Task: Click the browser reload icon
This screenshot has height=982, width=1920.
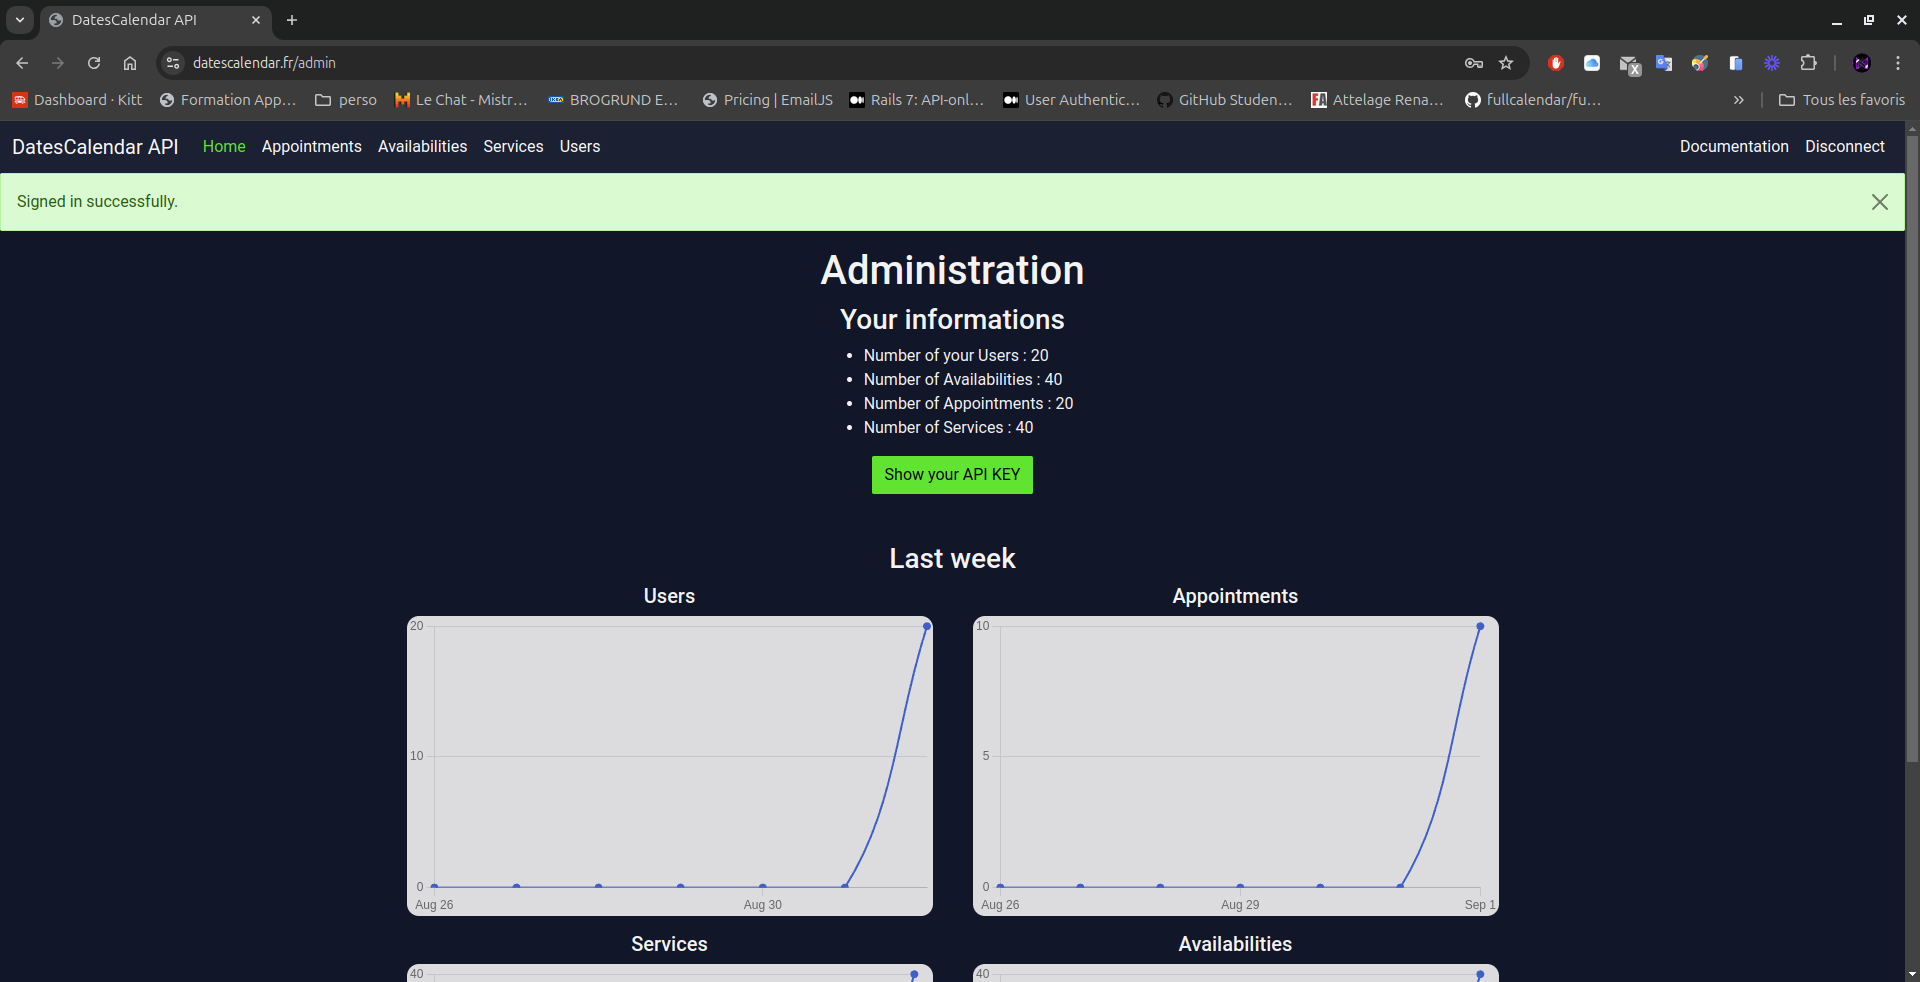Action: [x=94, y=63]
